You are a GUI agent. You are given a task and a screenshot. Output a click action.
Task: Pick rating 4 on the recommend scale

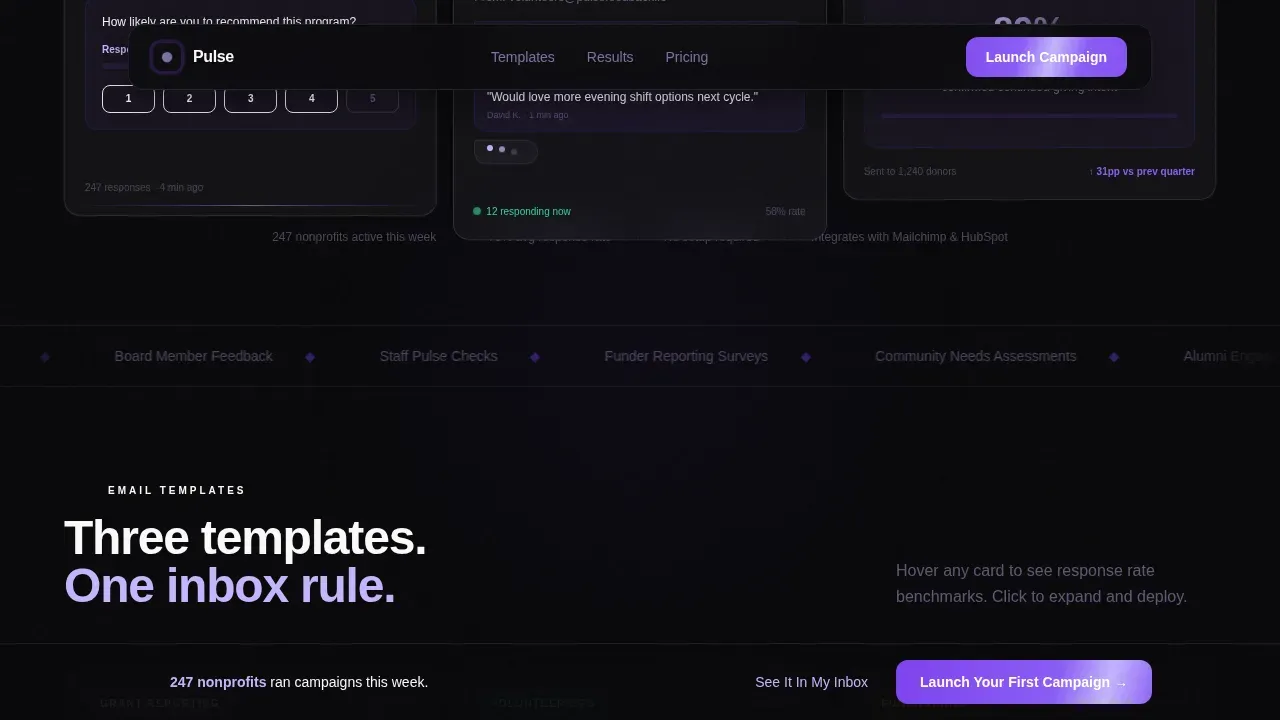(311, 99)
